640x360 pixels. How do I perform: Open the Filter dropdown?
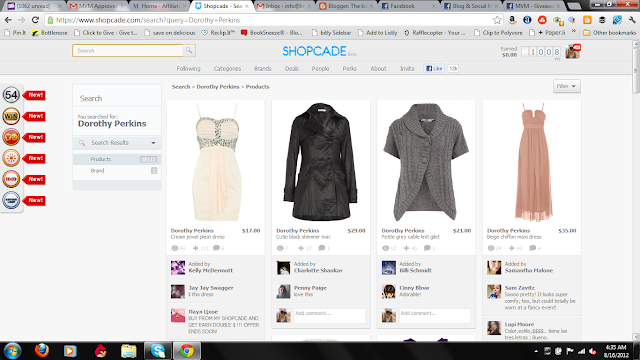pos(567,86)
